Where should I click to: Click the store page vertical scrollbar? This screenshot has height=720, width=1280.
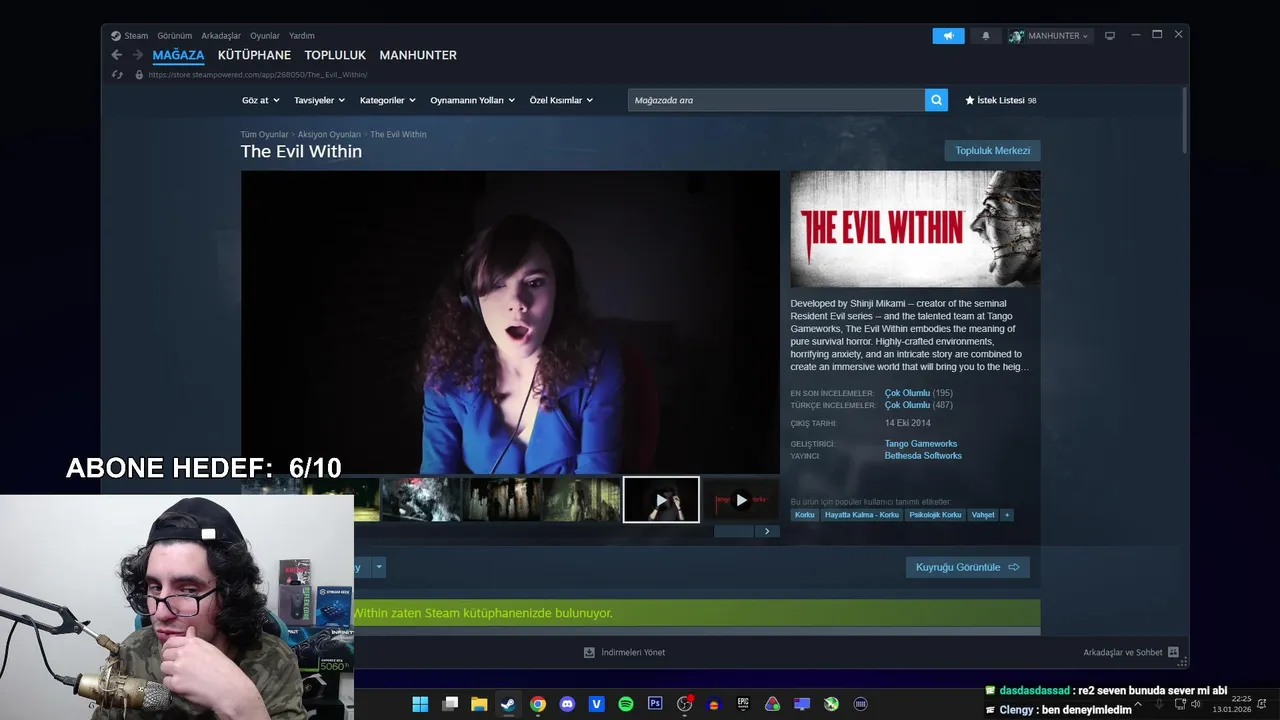(x=1184, y=120)
